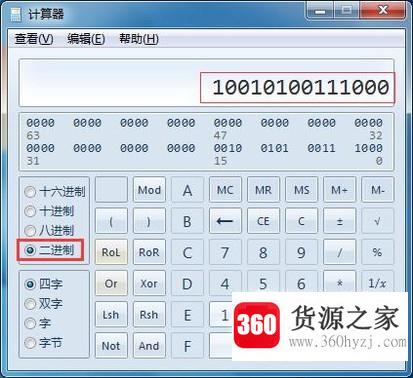Click the Not logic button
Screen dimensions: 413x378
(x=111, y=346)
